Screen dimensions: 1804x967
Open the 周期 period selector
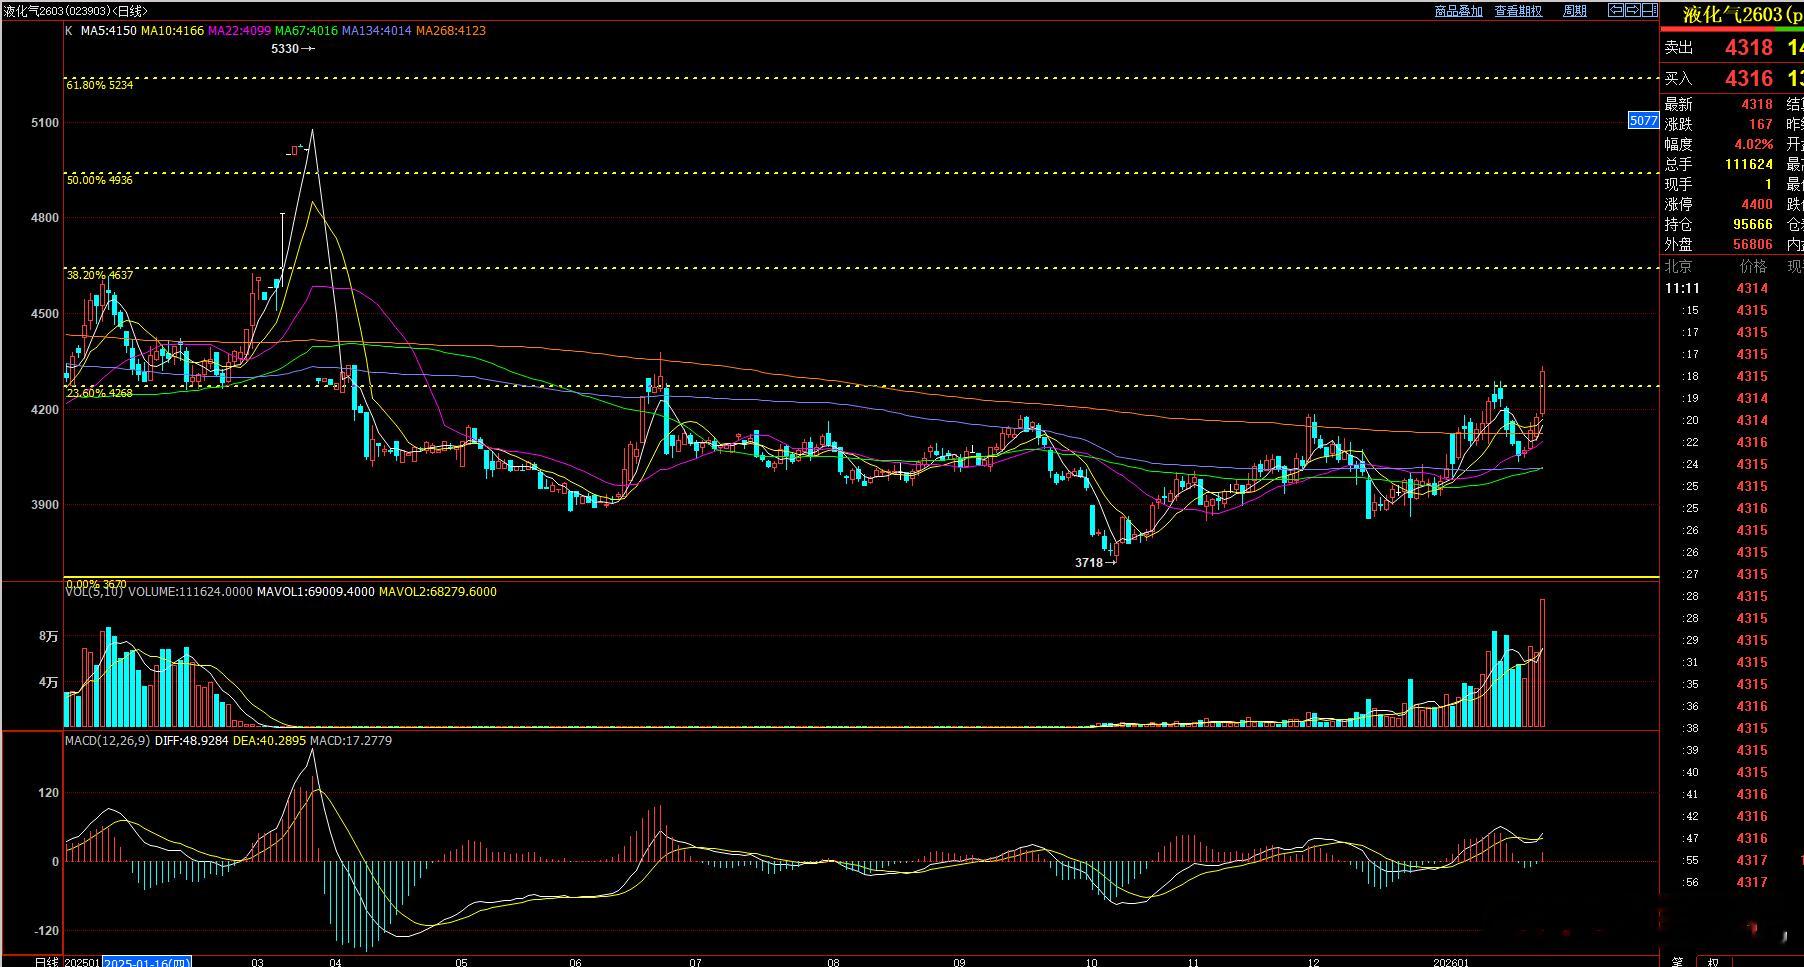pos(1574,11)
